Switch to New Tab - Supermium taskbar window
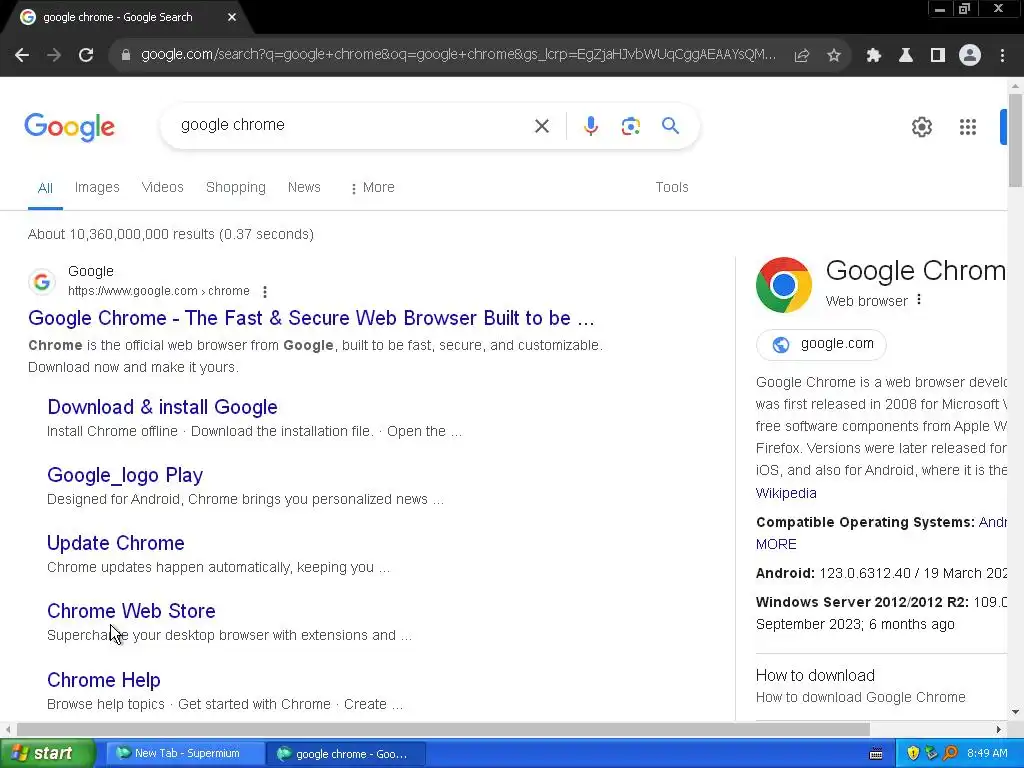This screenshot has height=768, width=1024. pyautogui.click(x=185, y=754)
